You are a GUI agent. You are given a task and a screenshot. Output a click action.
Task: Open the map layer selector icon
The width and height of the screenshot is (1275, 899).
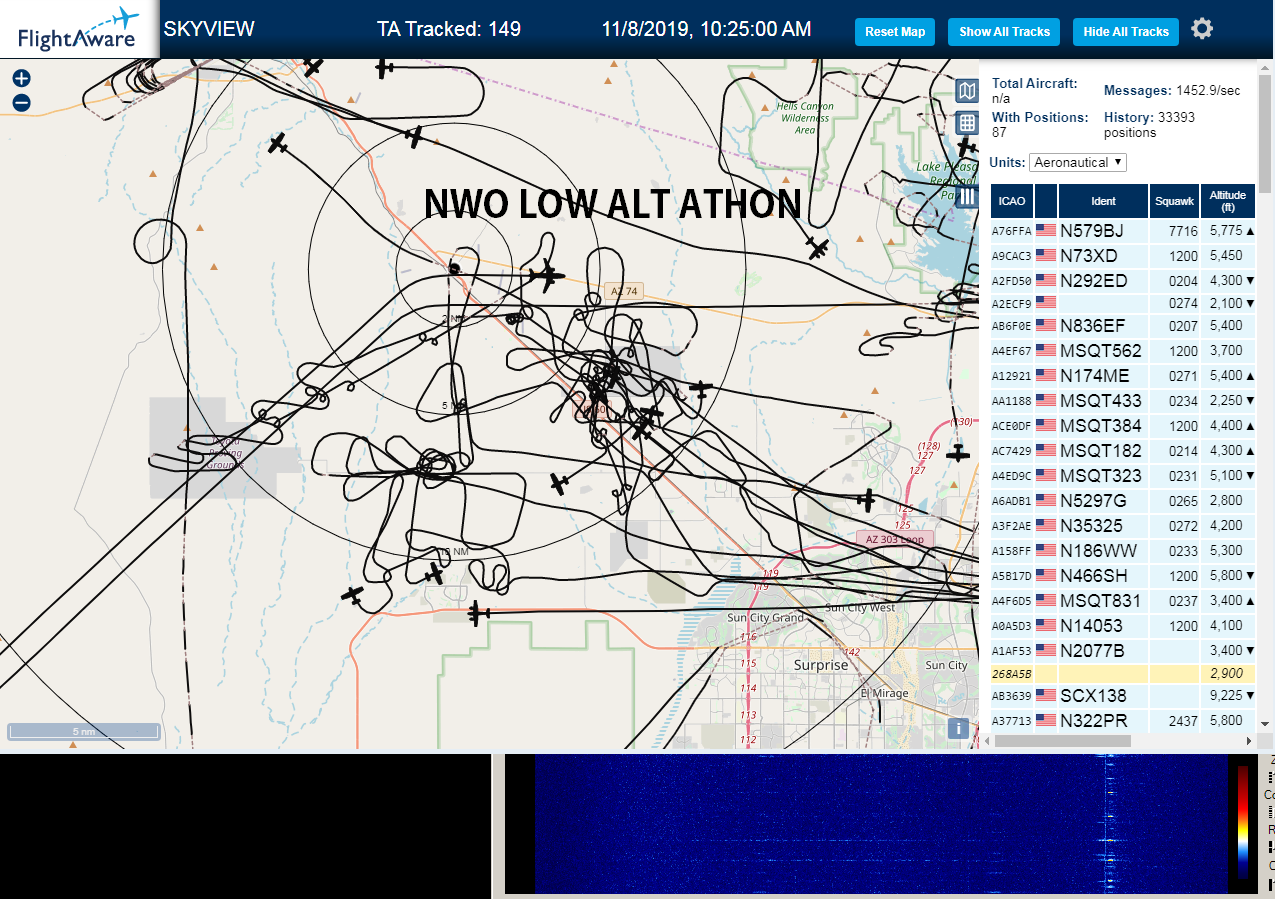pyautogui.click(x=966, y=92)
